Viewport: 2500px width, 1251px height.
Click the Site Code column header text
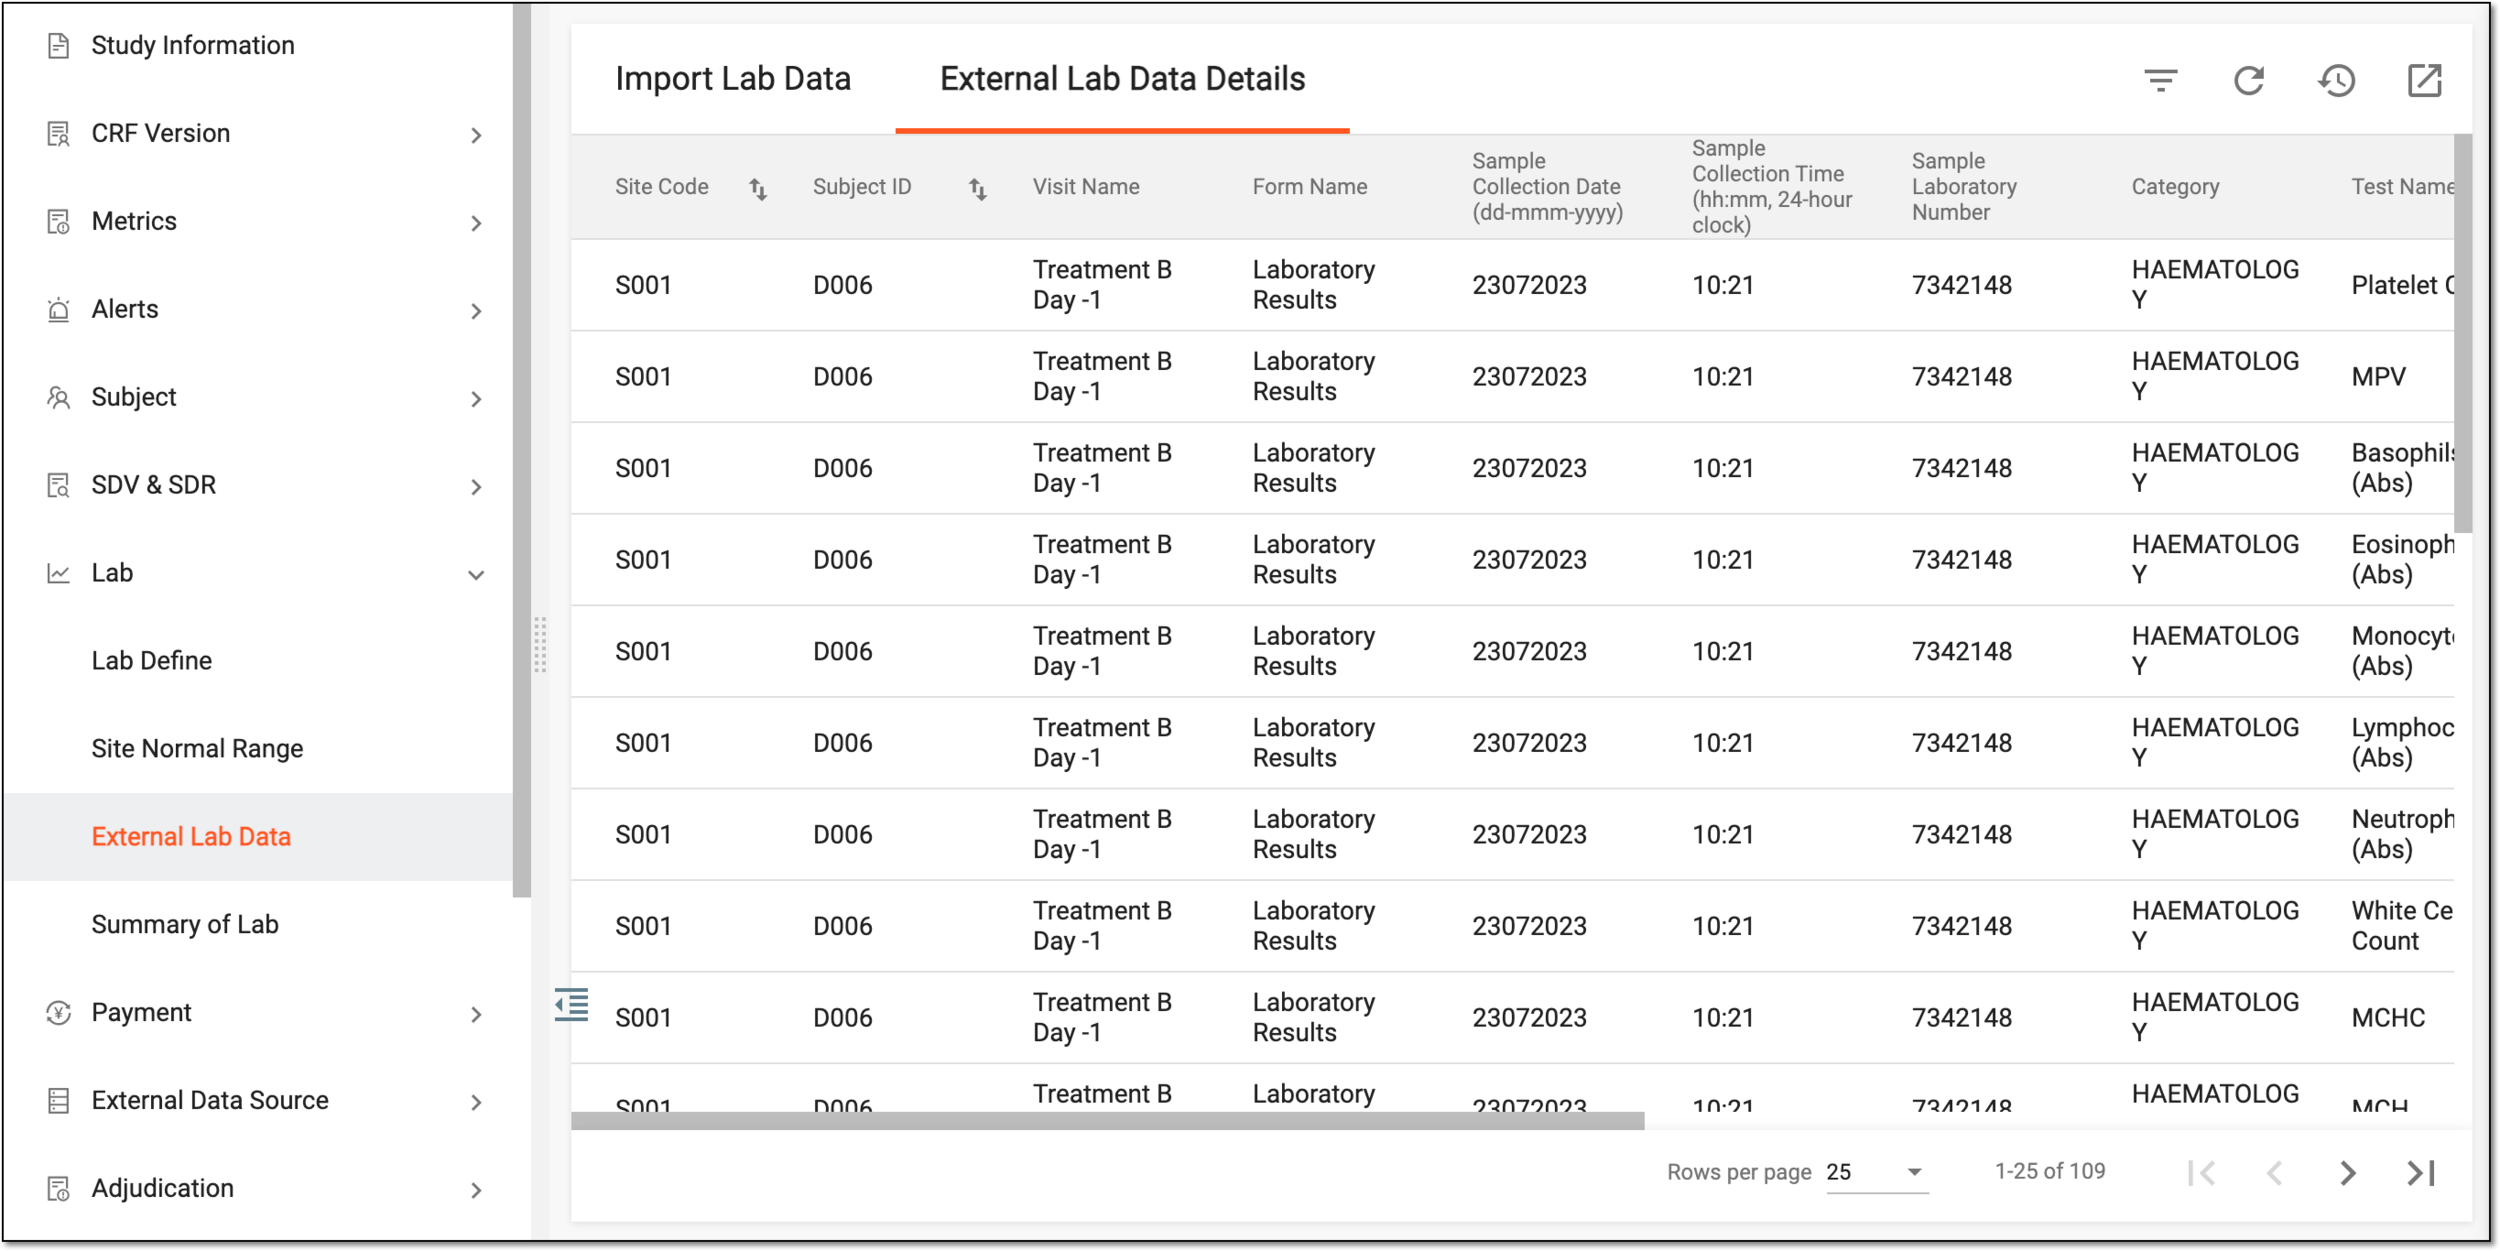tap(661, 187)
